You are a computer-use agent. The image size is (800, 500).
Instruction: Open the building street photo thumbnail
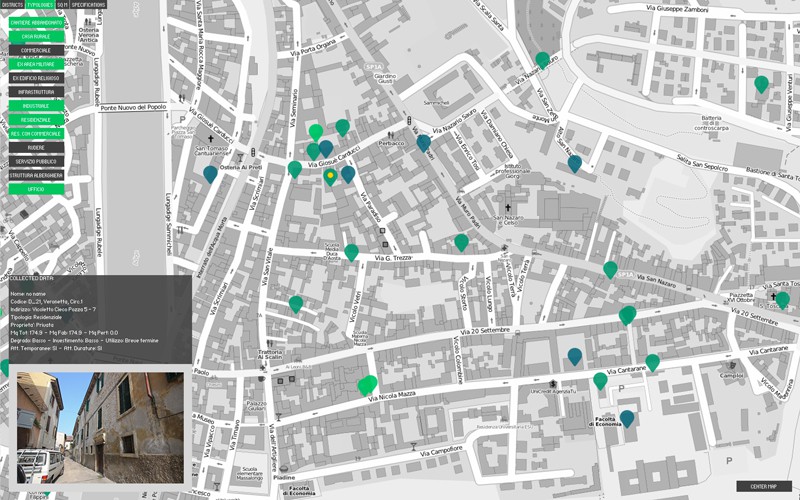pyautogui.click(x=100, y=428)
